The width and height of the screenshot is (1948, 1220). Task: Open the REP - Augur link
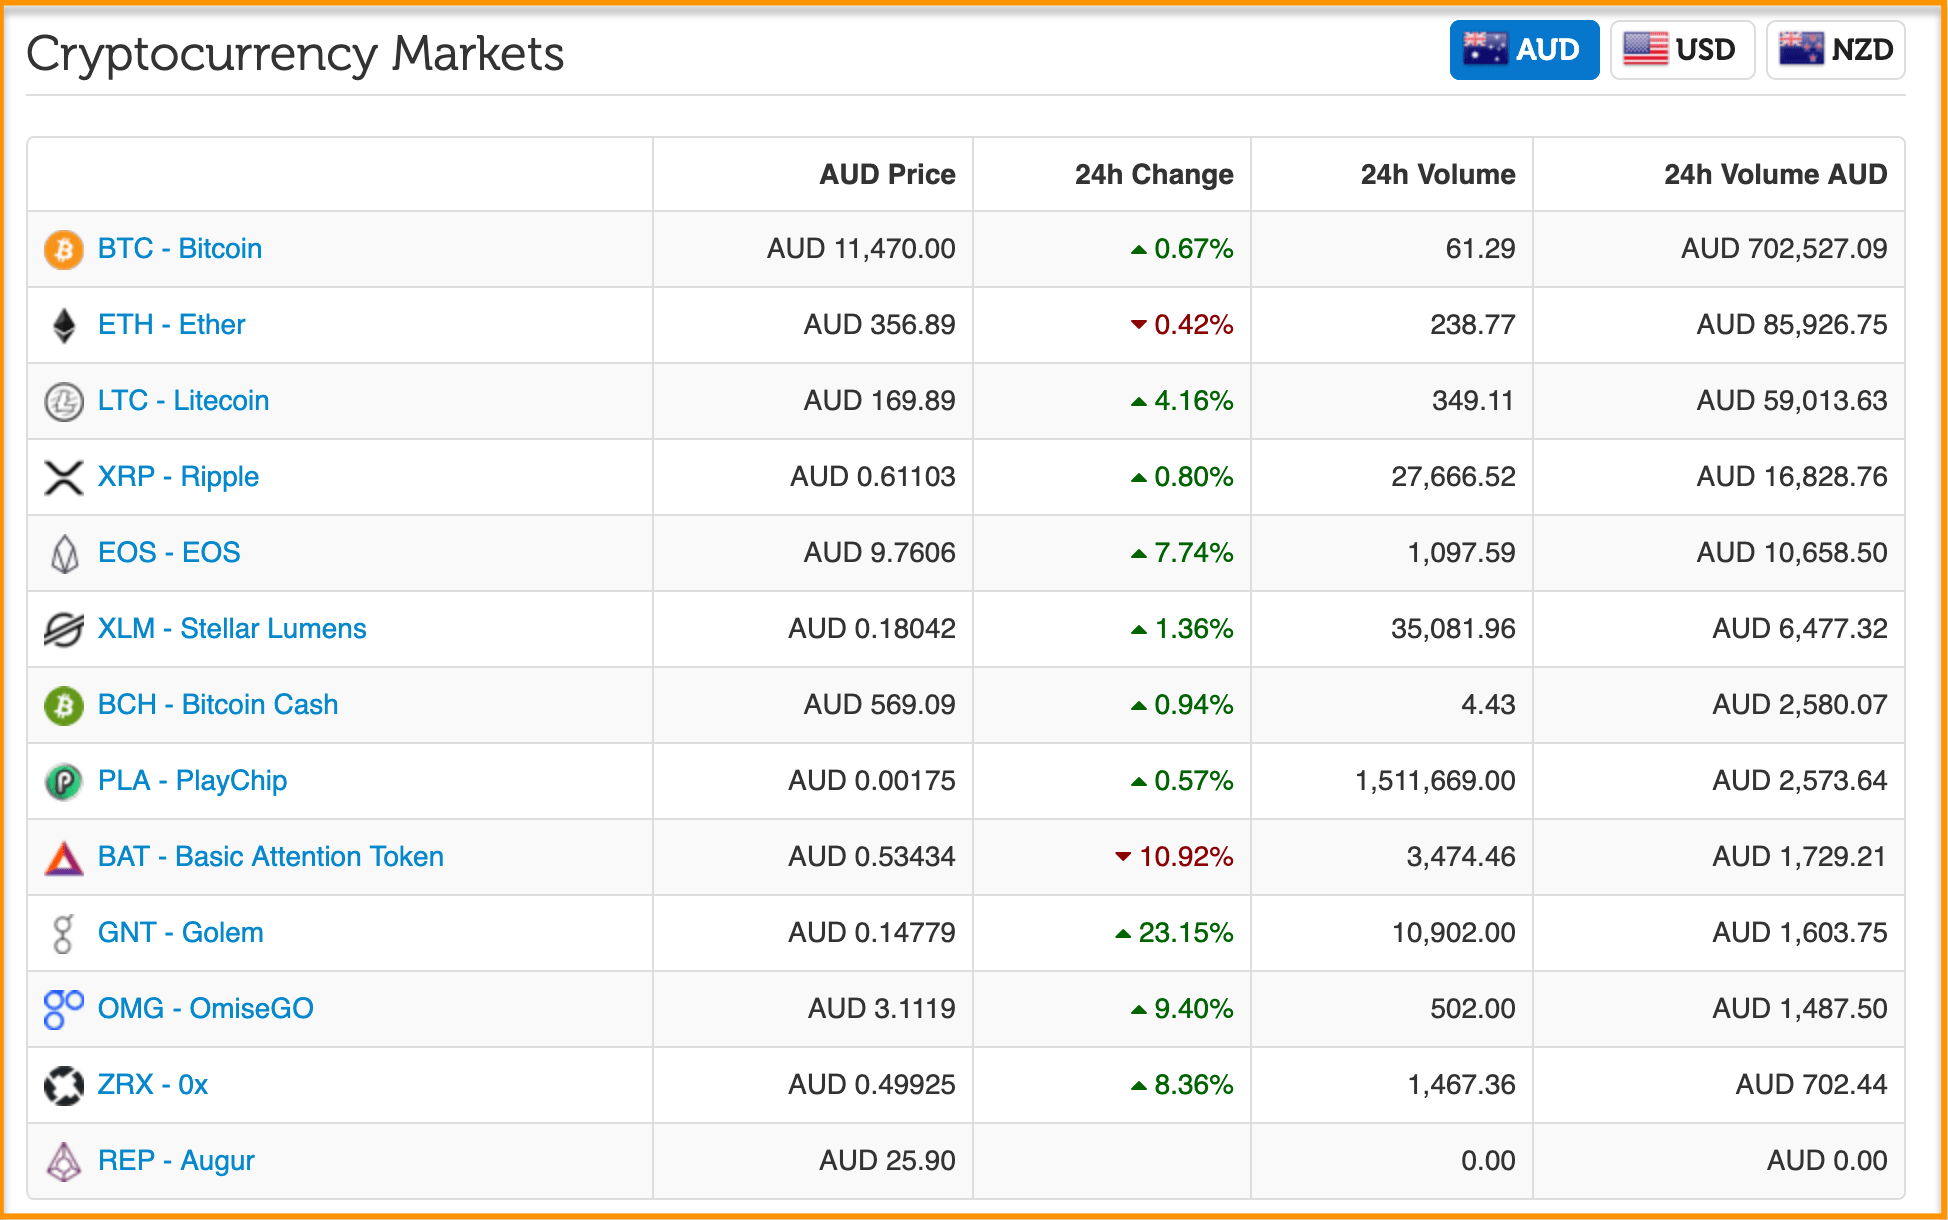(176, 1160)
